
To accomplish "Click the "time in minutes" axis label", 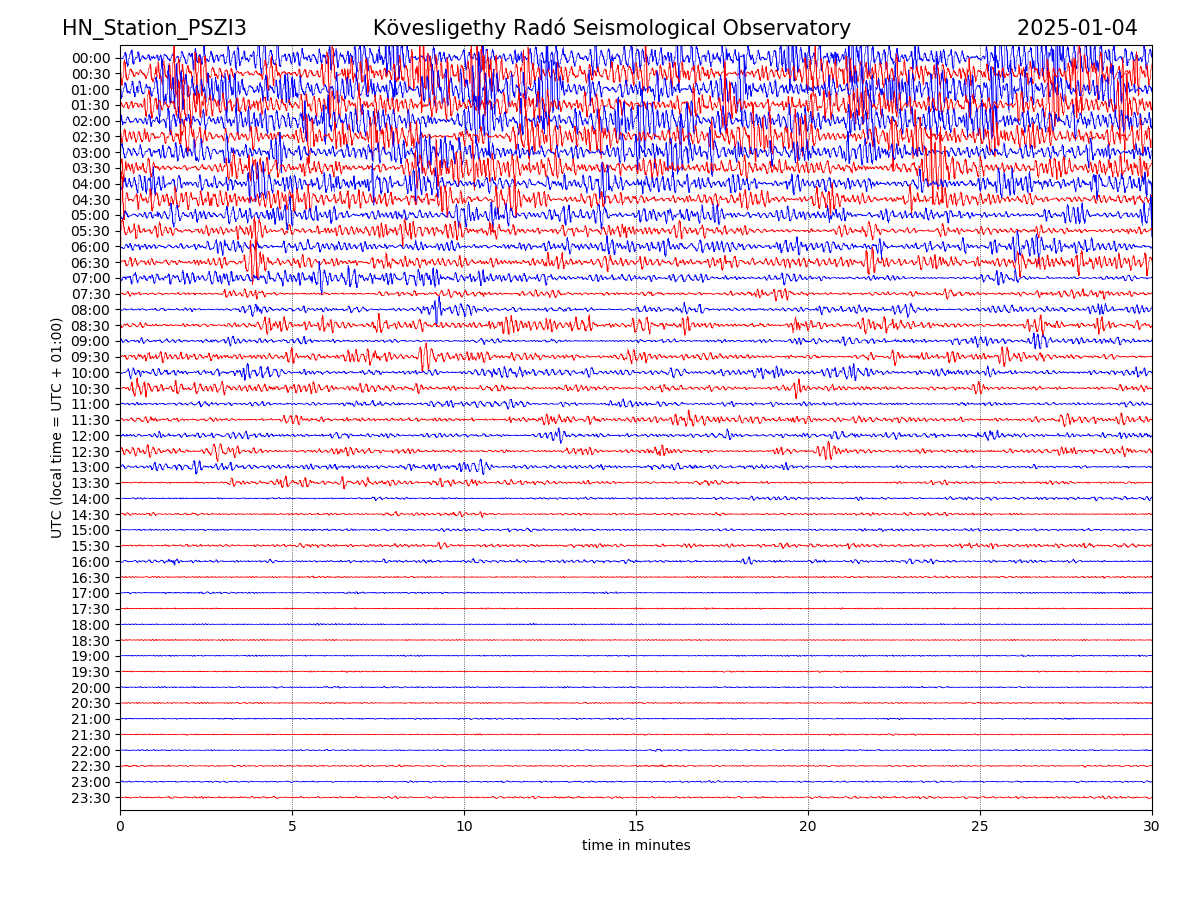I will pyautogui.click(x=636, y=846).
